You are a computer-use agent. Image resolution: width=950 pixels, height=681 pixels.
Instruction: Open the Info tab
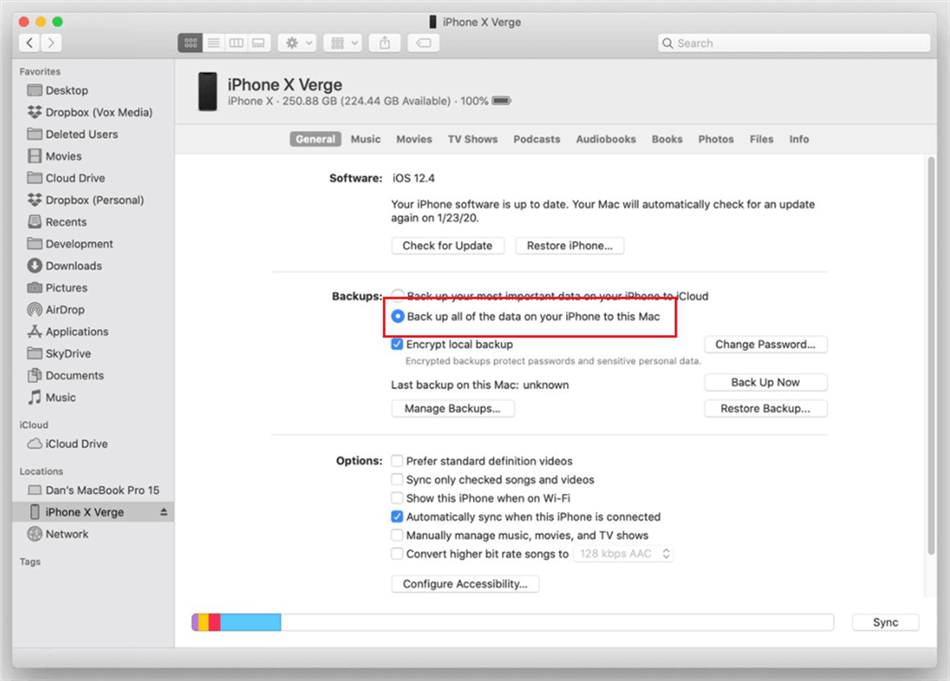point(799,139)
